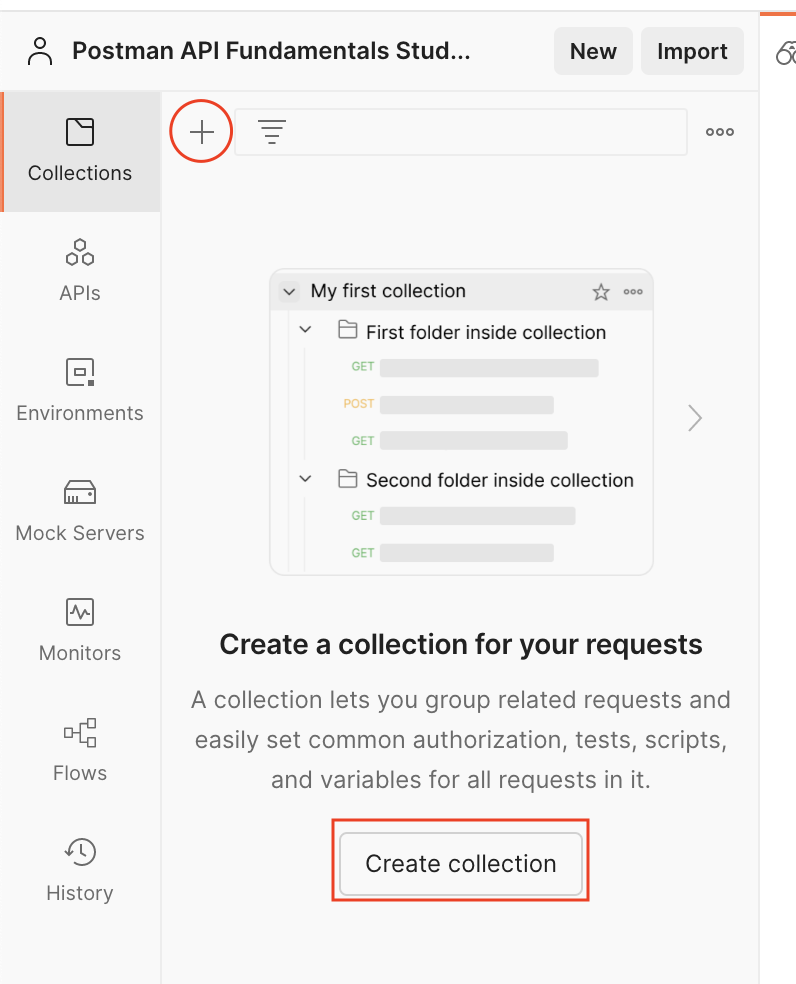Open the three-dot options menu above collections

coord(720,132)
